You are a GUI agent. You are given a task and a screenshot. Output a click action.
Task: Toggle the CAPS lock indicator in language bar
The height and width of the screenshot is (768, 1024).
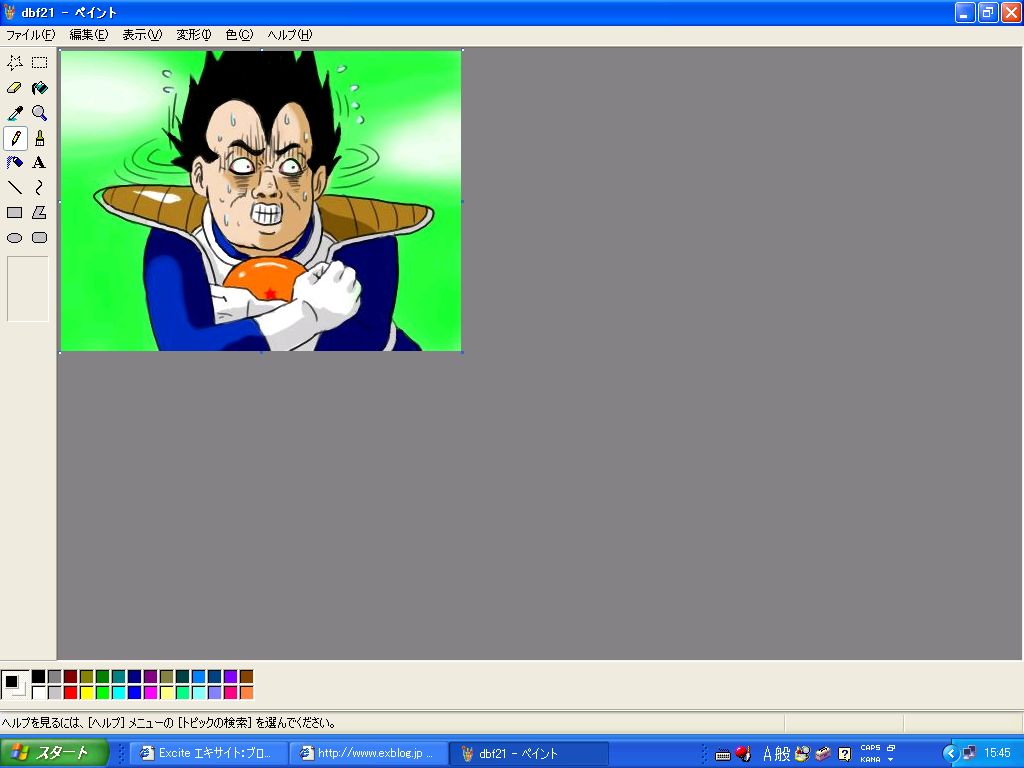(871, 748)
